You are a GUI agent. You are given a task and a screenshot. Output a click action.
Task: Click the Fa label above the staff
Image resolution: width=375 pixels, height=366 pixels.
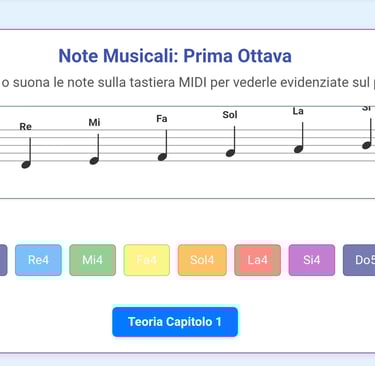coord(162,119)
